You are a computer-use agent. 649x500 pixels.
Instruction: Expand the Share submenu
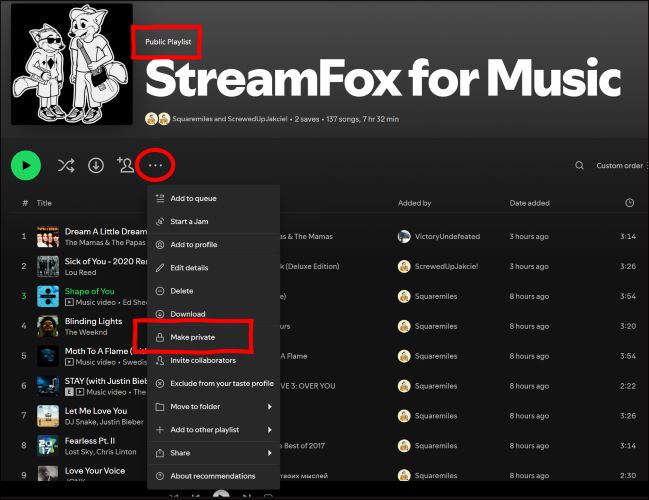(x=214, y=453)
